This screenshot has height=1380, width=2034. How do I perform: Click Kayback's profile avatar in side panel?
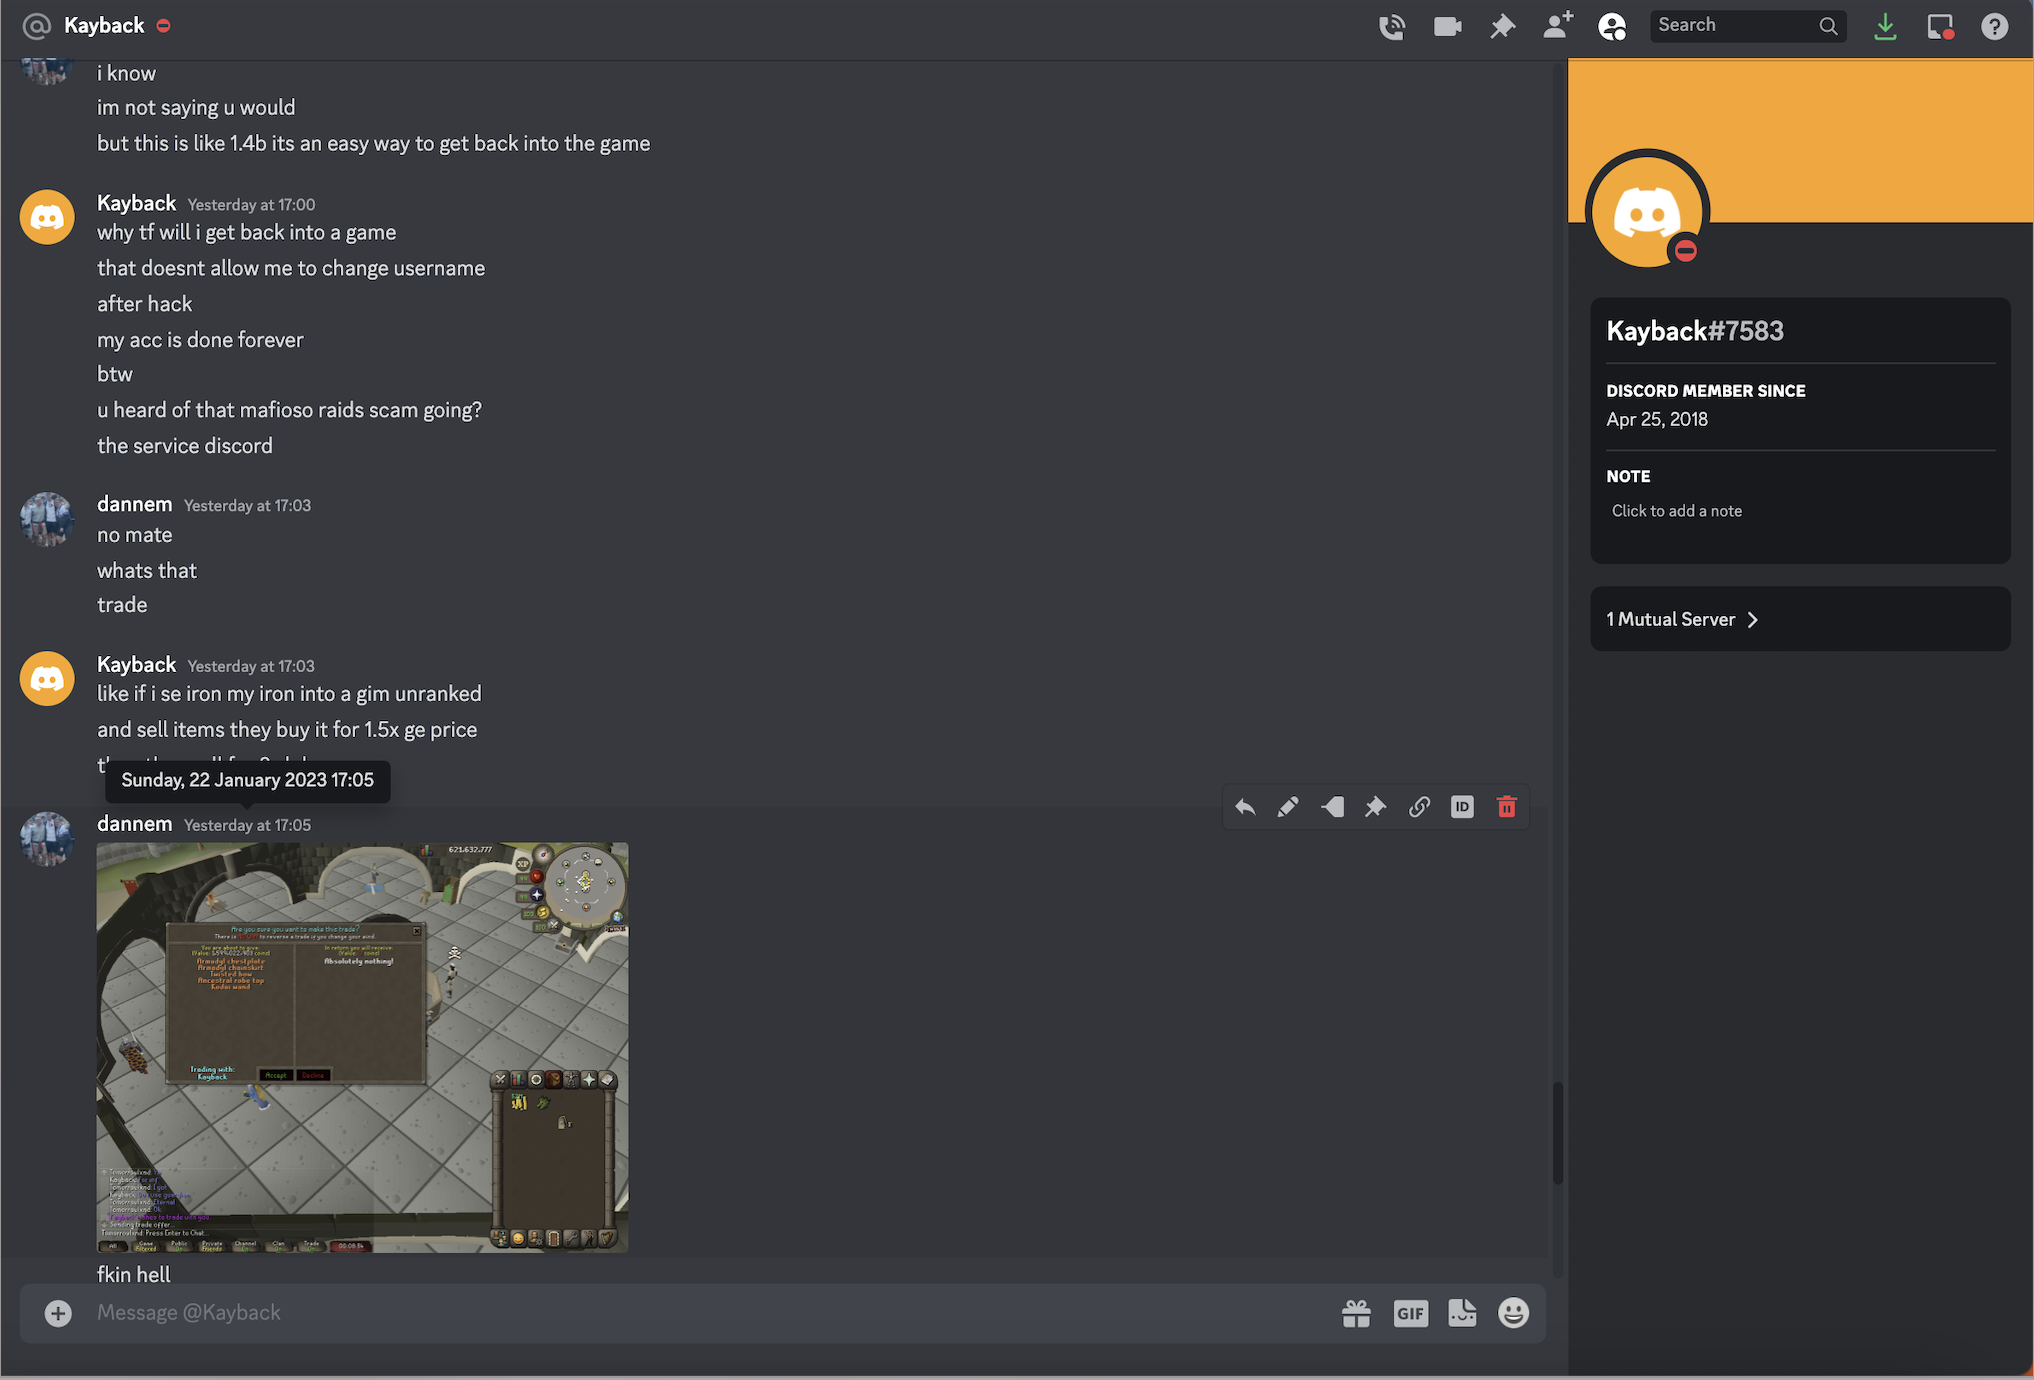click(1647, 212)
